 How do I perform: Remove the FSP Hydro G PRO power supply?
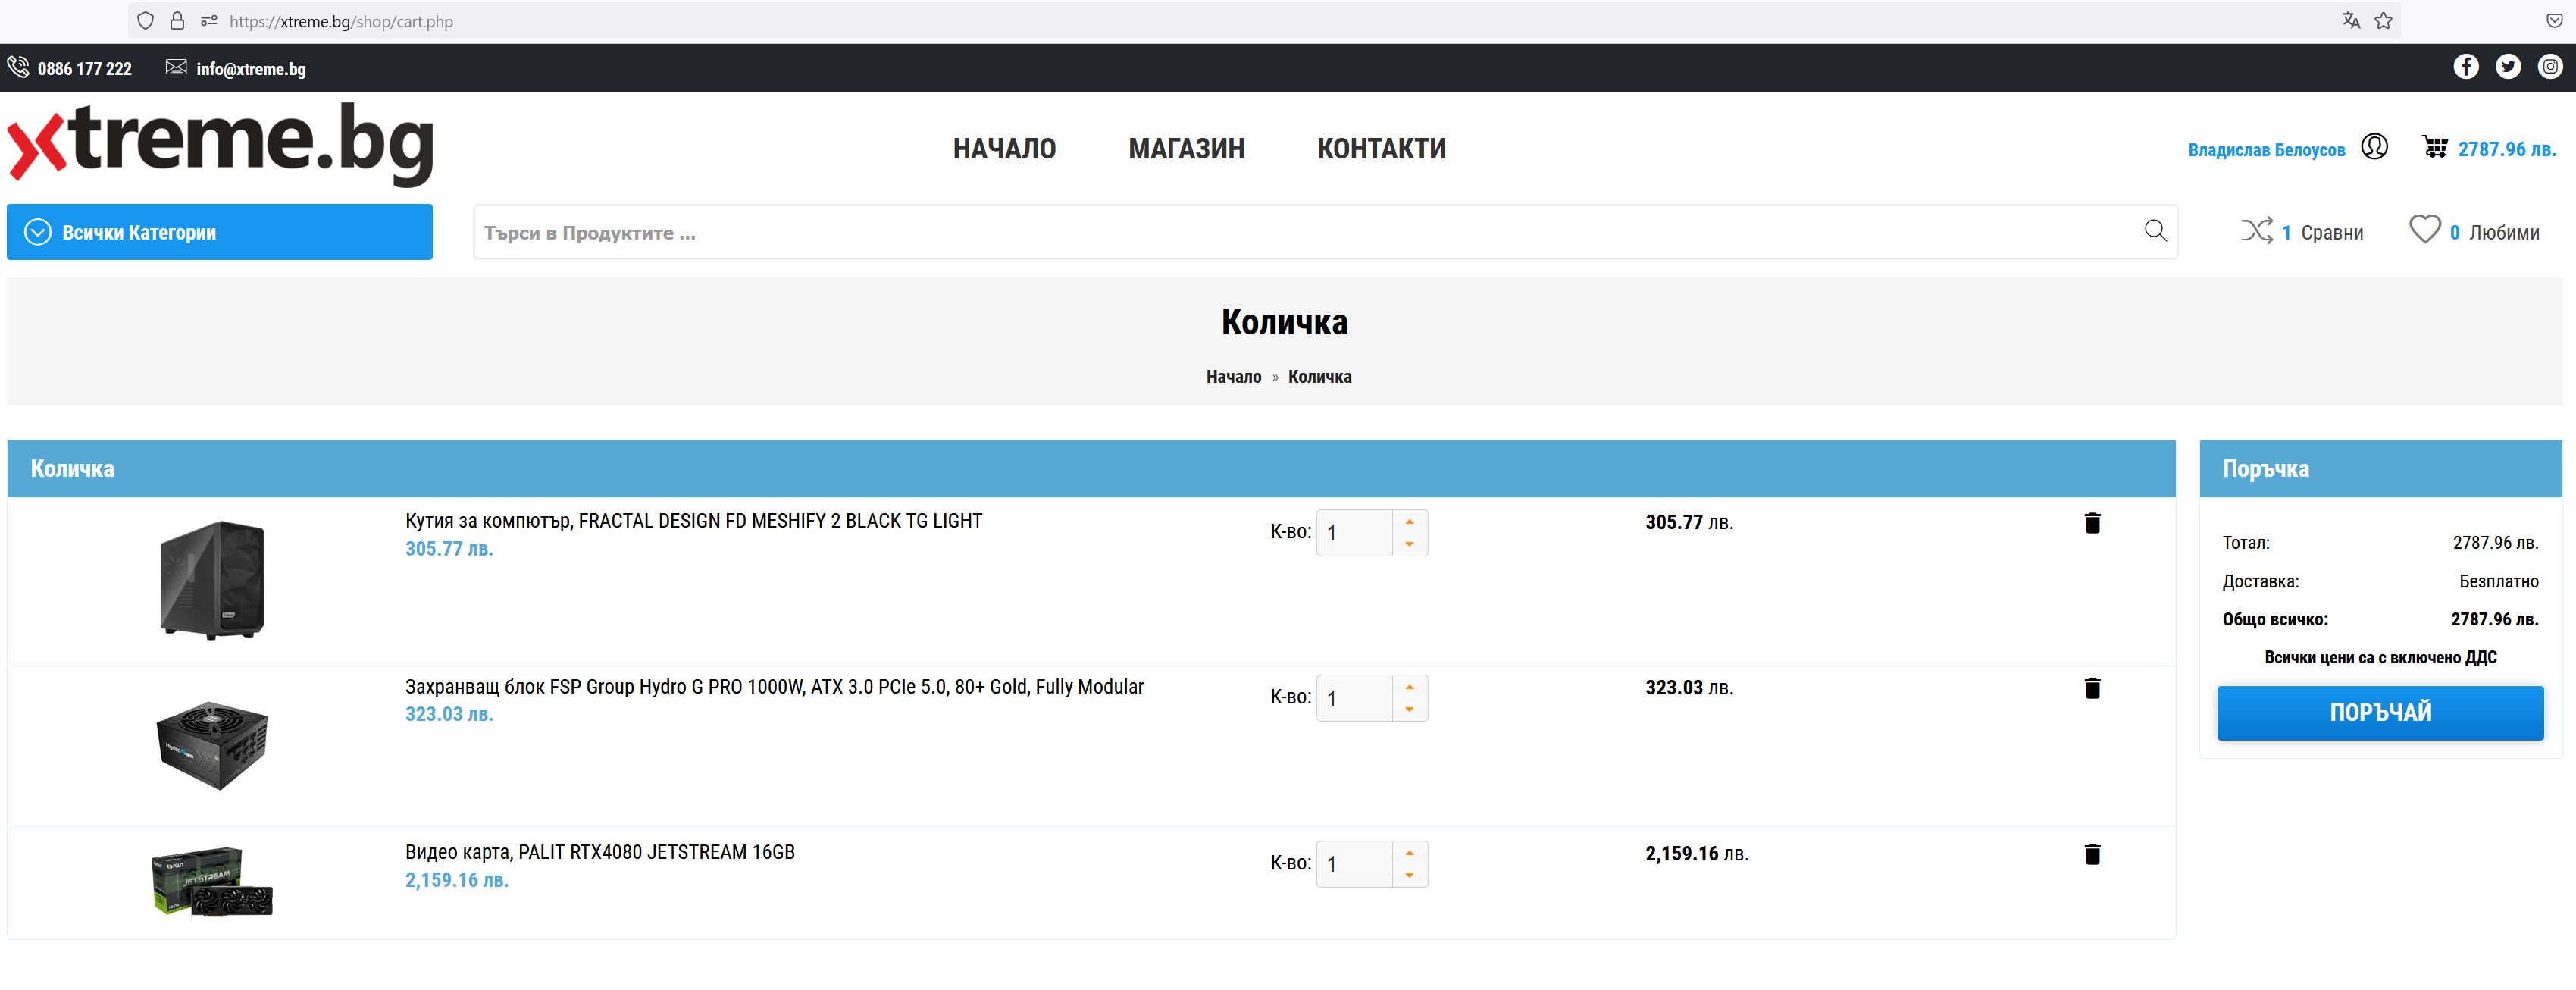(2091, 688)
